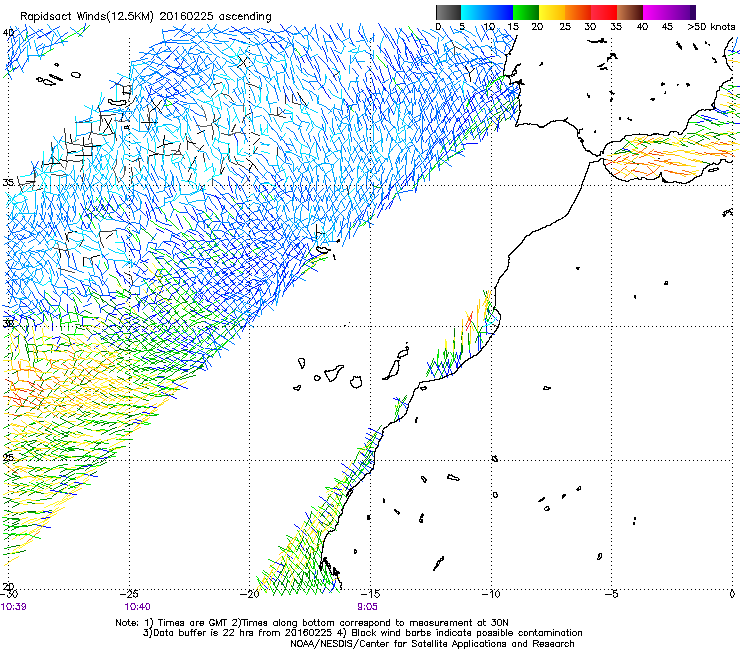Click the '10:39' purple time label

click(13, 607)
